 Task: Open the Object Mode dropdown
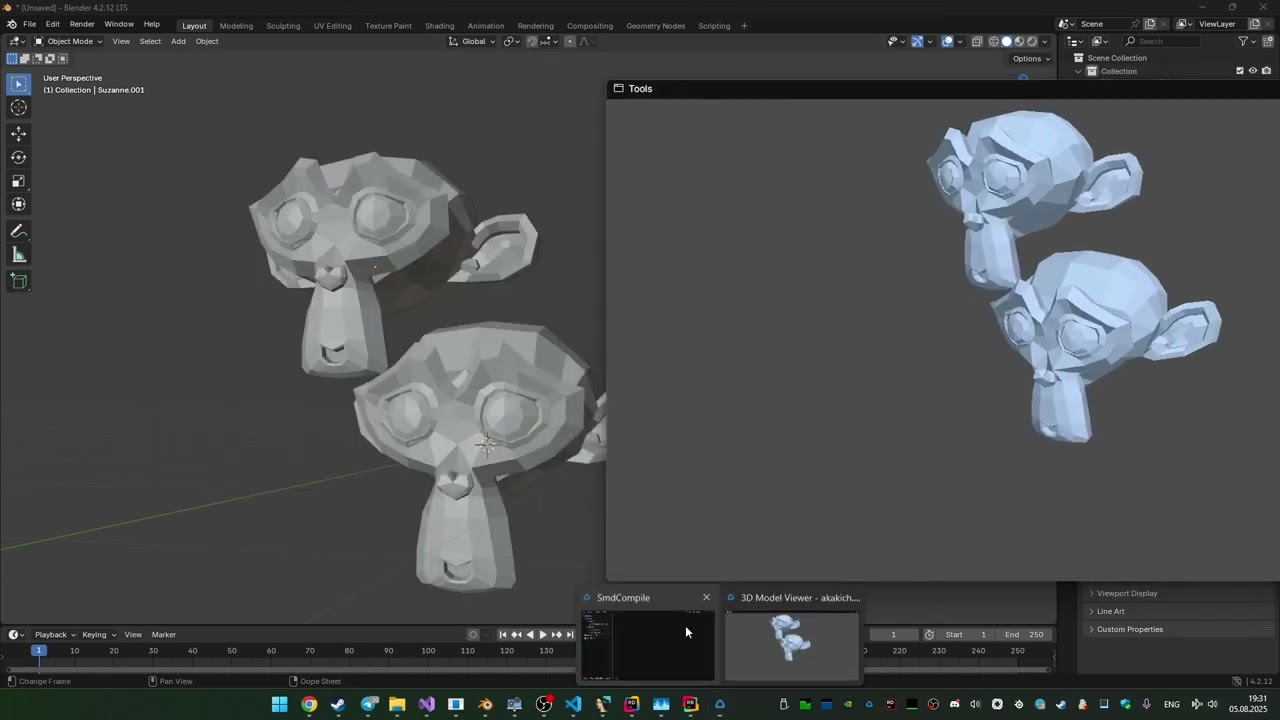coord(68,41)
